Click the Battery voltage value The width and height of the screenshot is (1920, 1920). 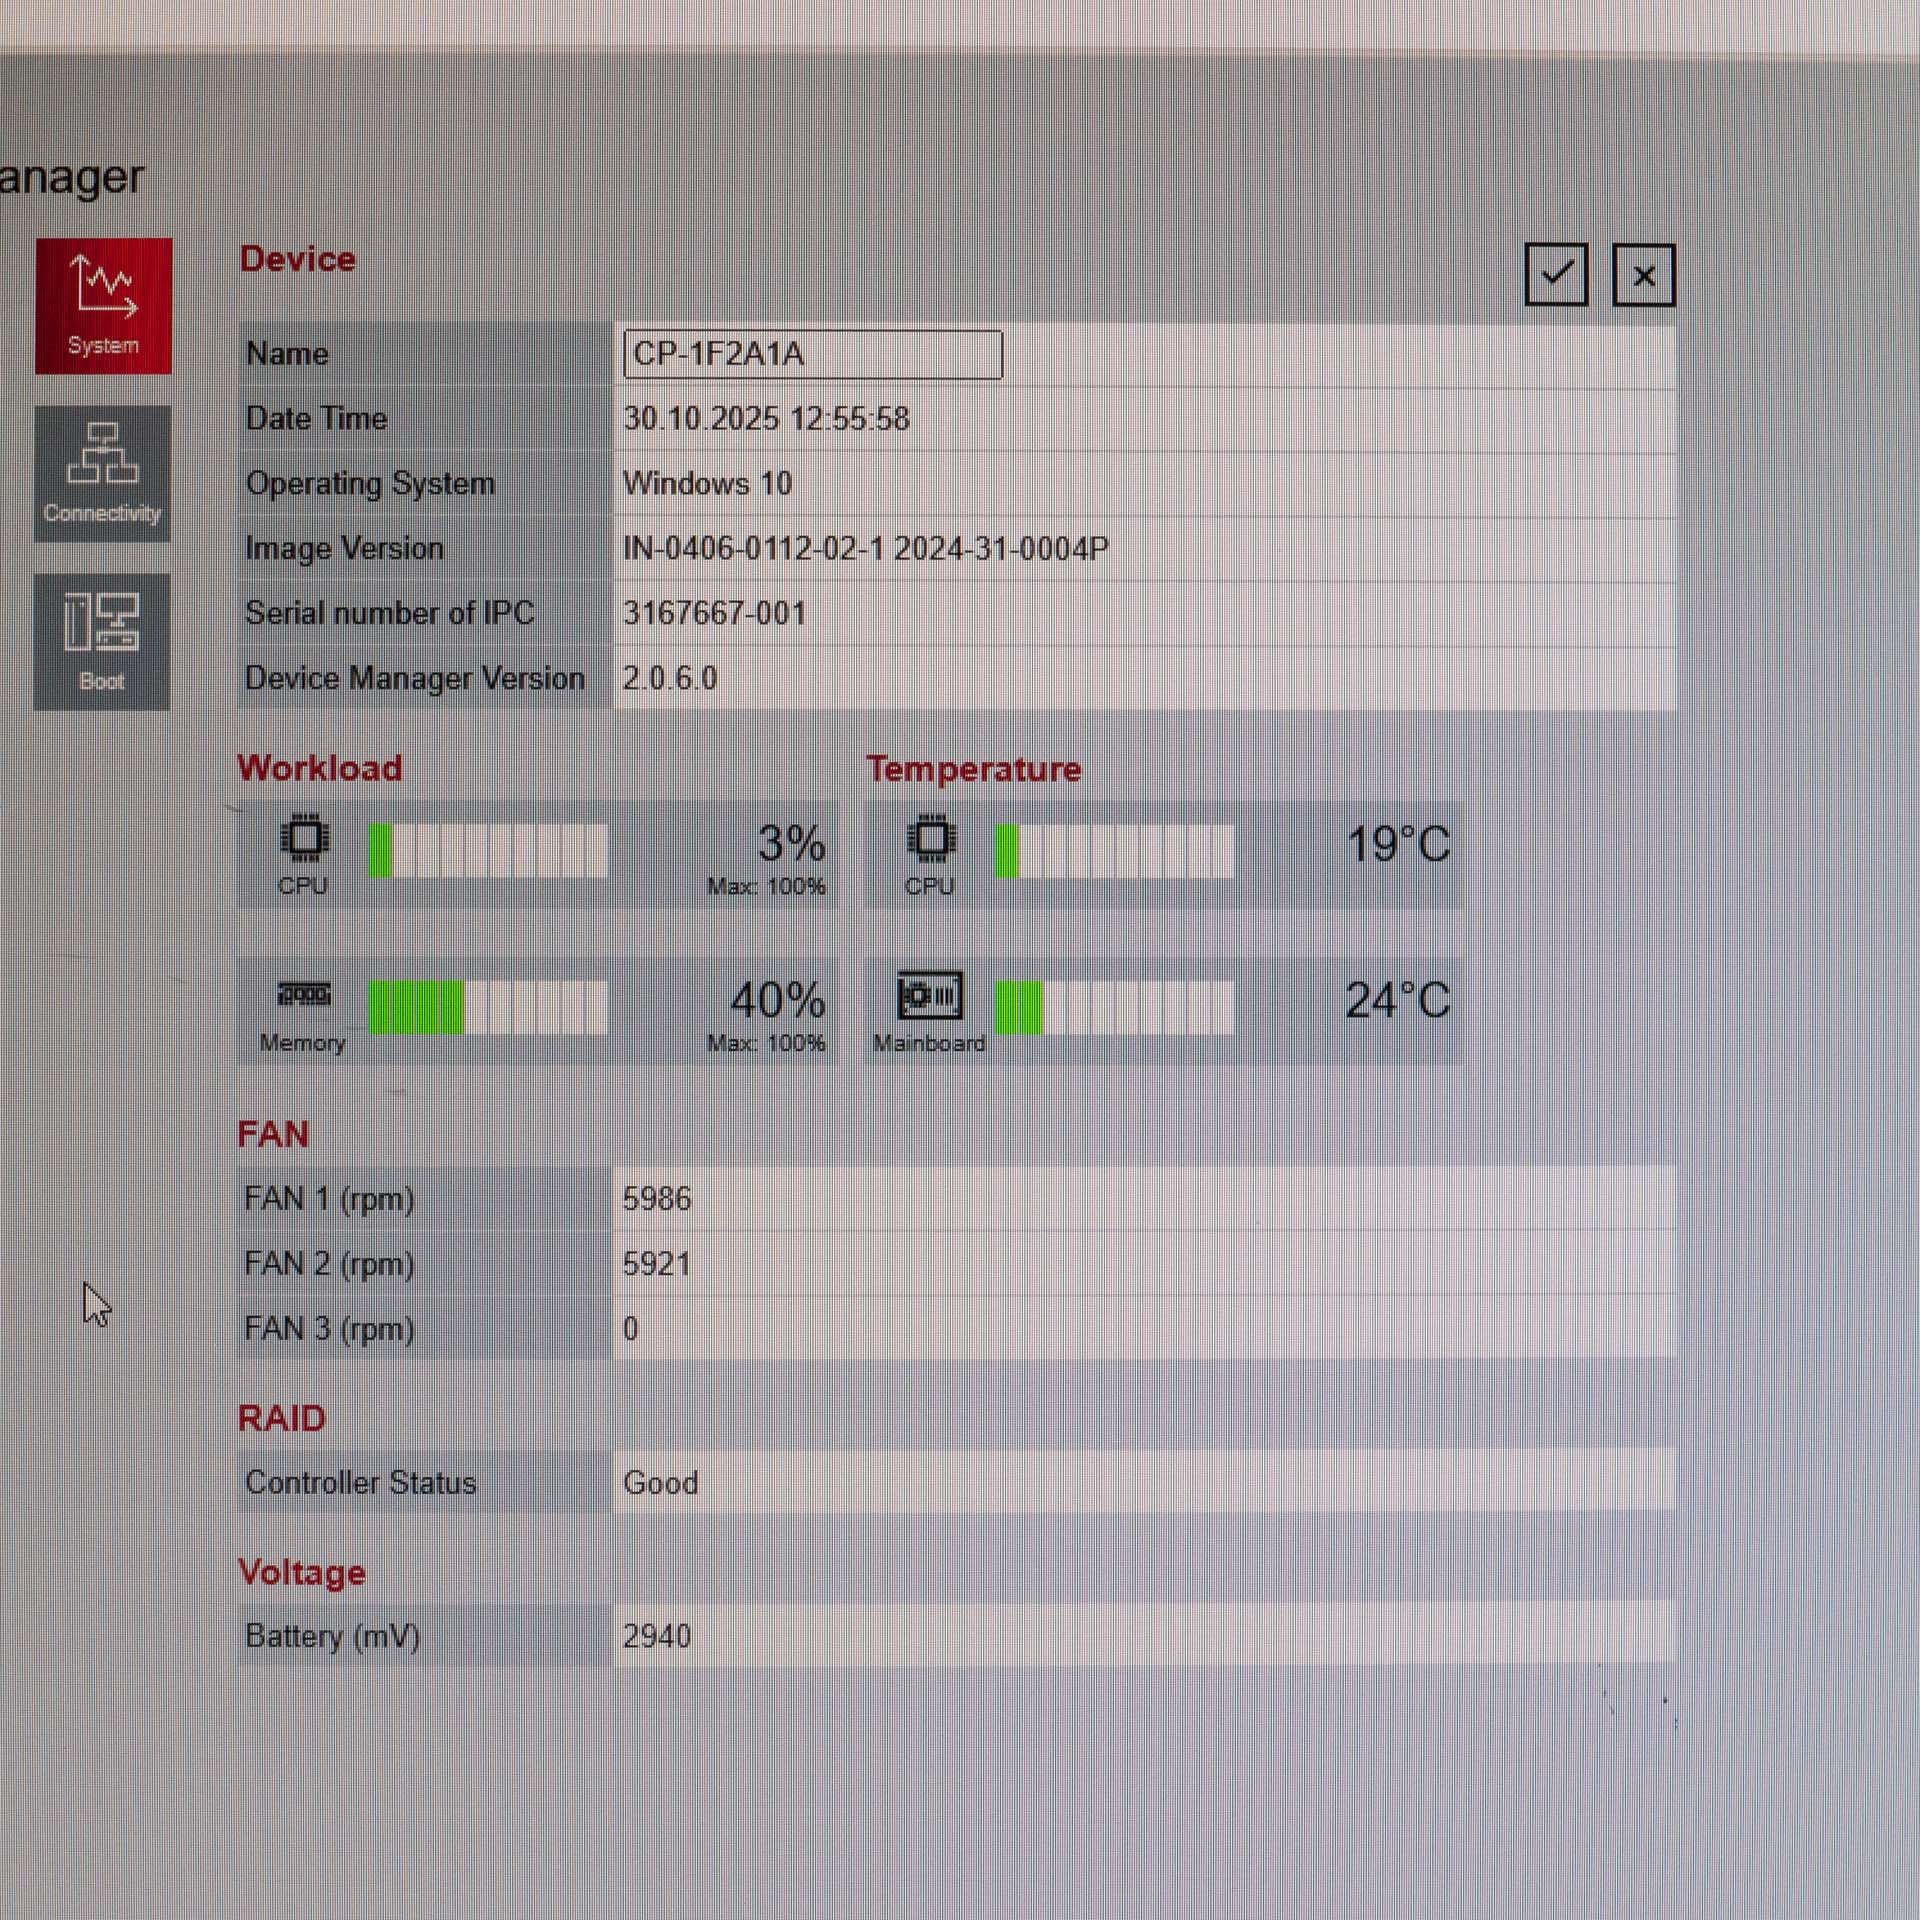pyautogui.click(x=656, y=1636)
